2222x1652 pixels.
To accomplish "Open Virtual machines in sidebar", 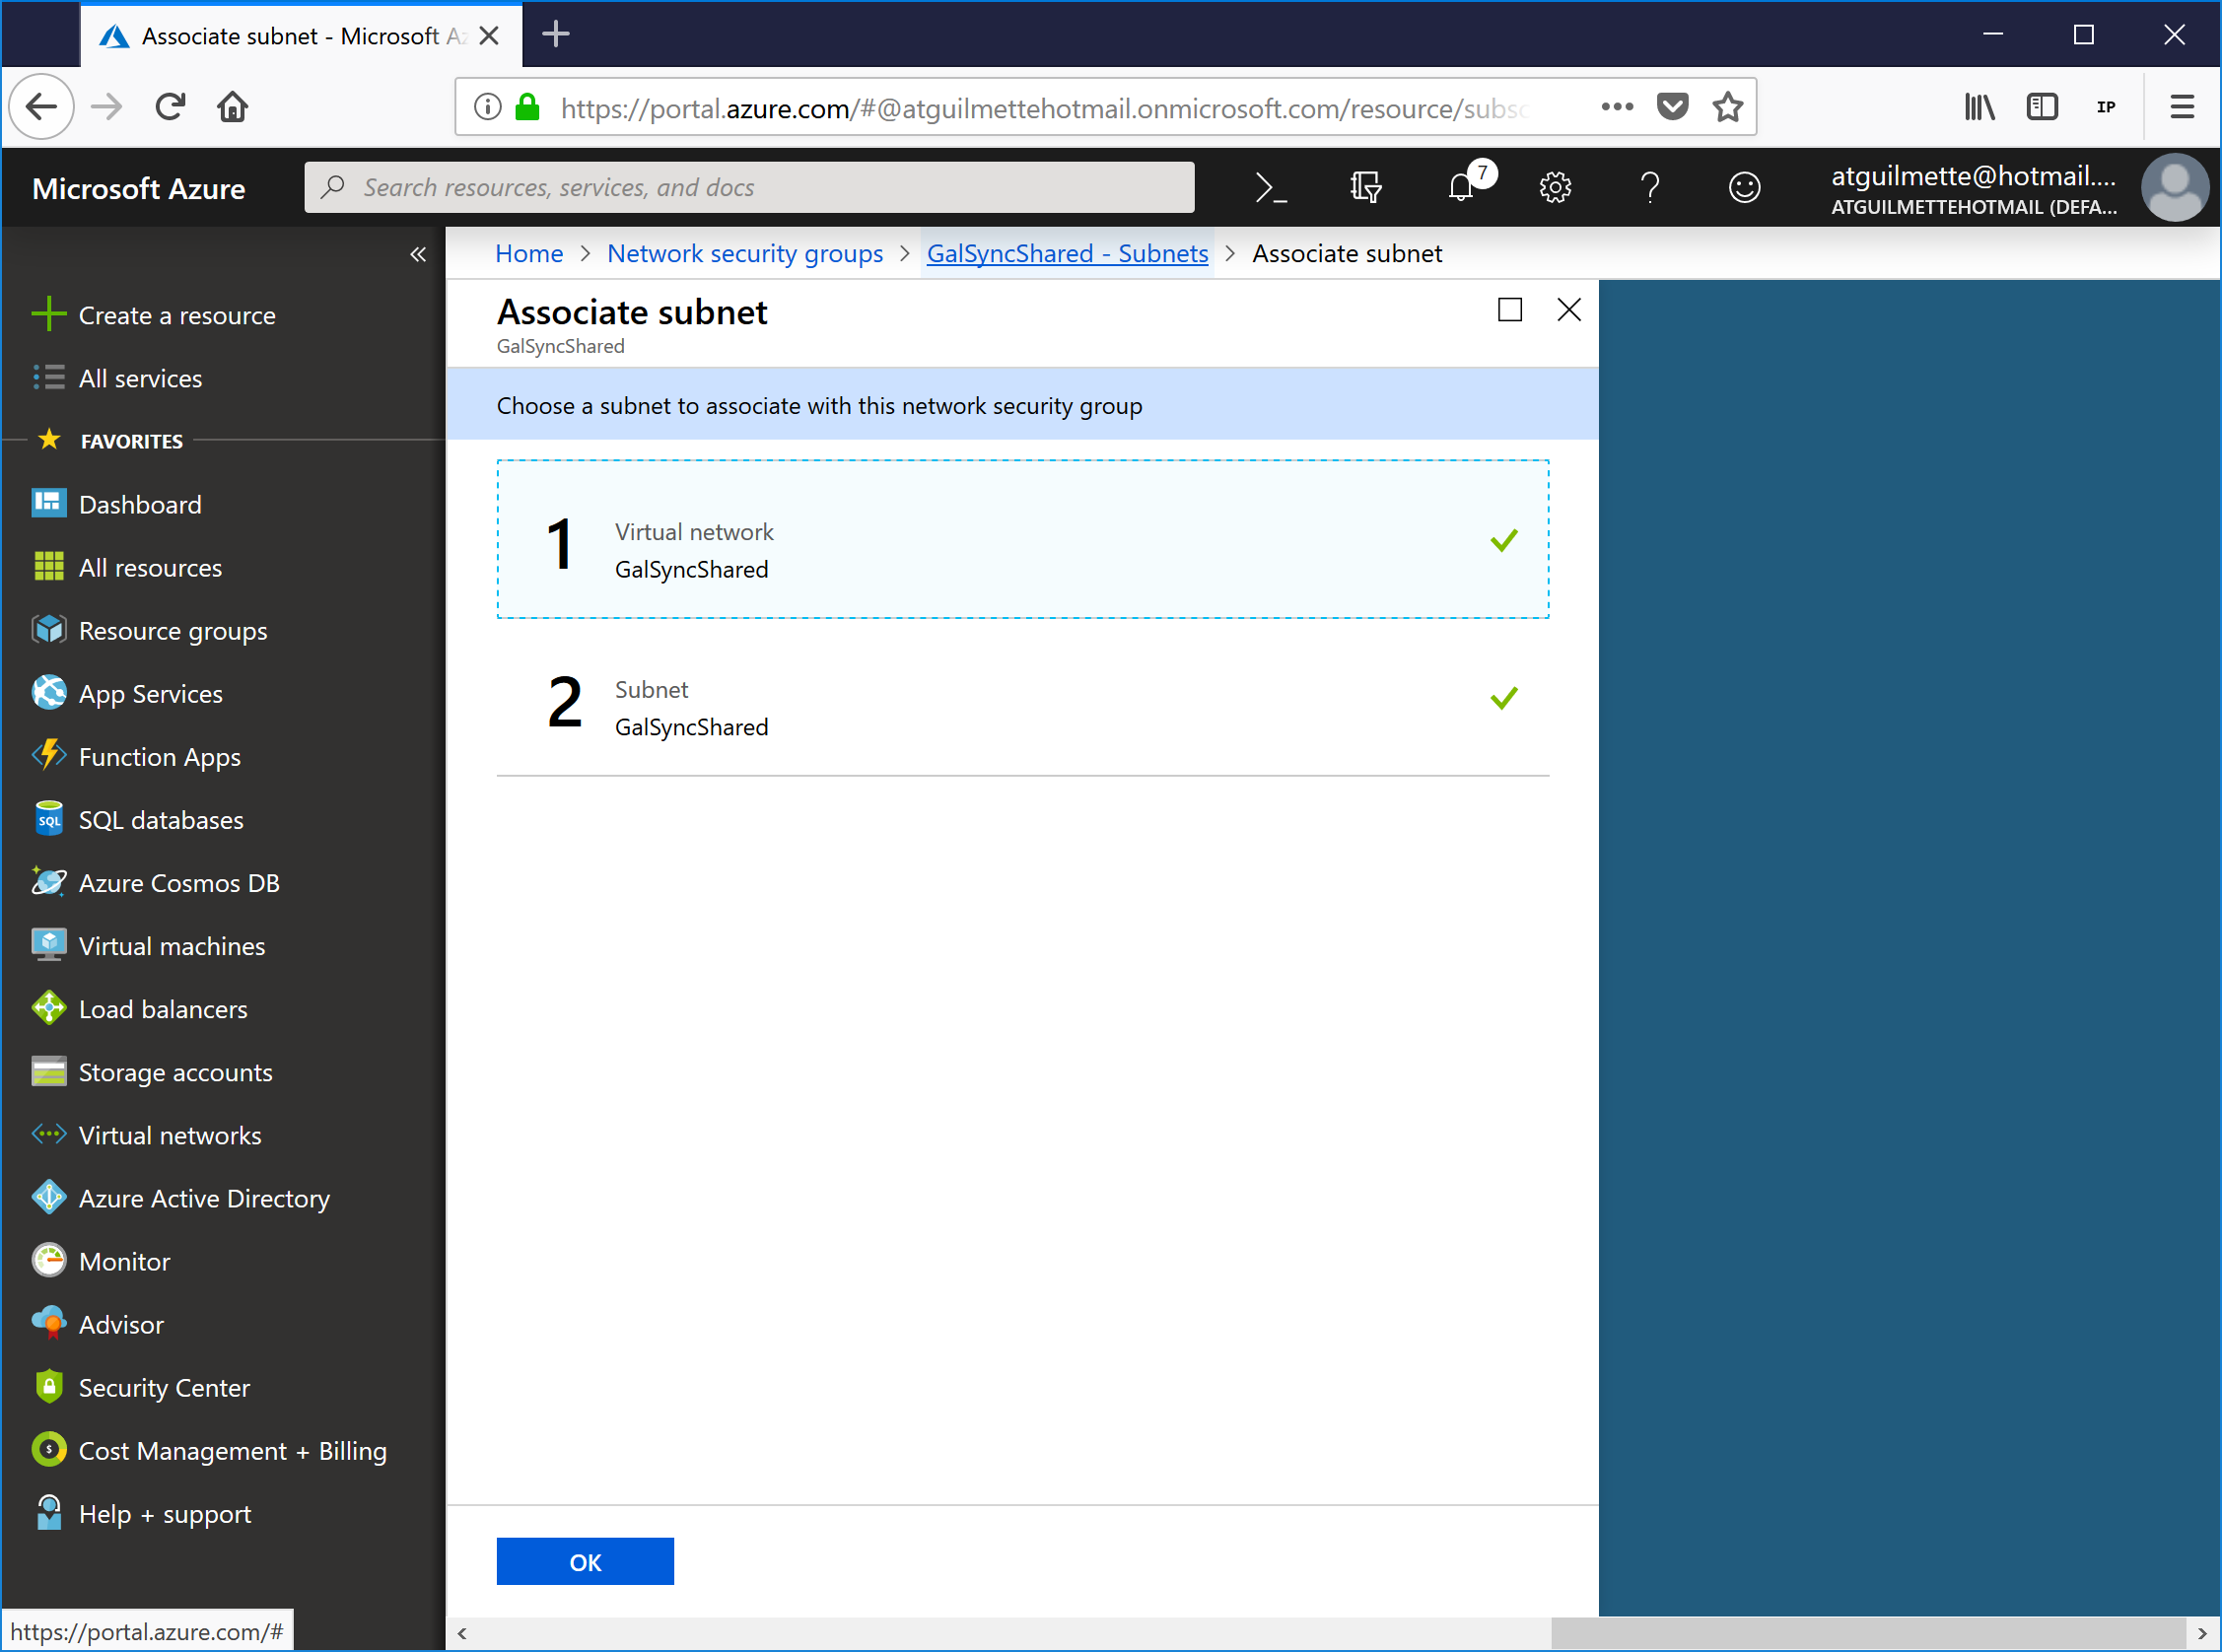I will [171, 946].
